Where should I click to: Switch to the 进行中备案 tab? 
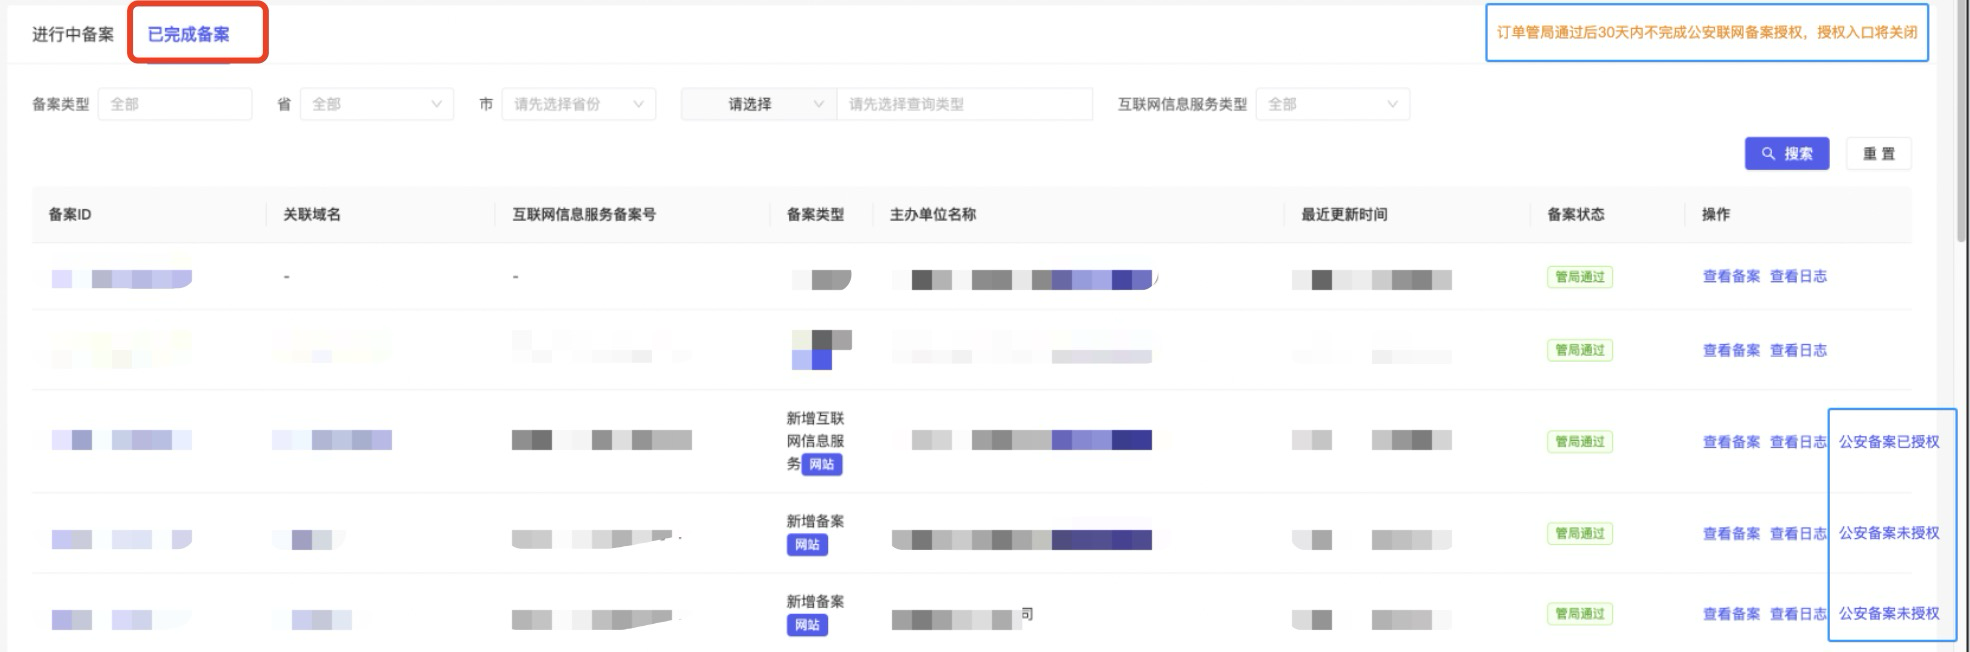(x=73, y=34)
